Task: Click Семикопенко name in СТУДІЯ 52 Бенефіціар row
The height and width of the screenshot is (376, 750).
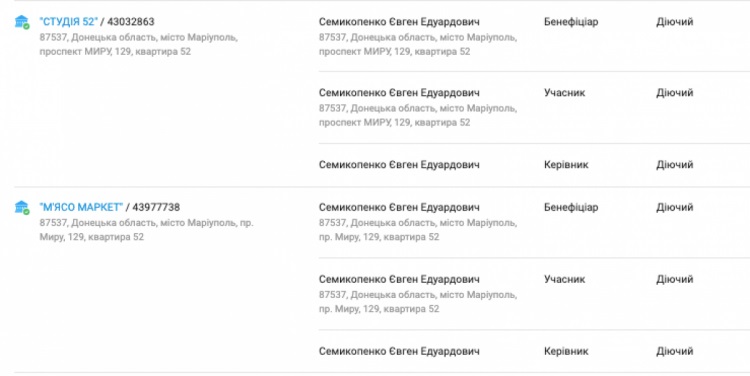Action: pos(399,22)
